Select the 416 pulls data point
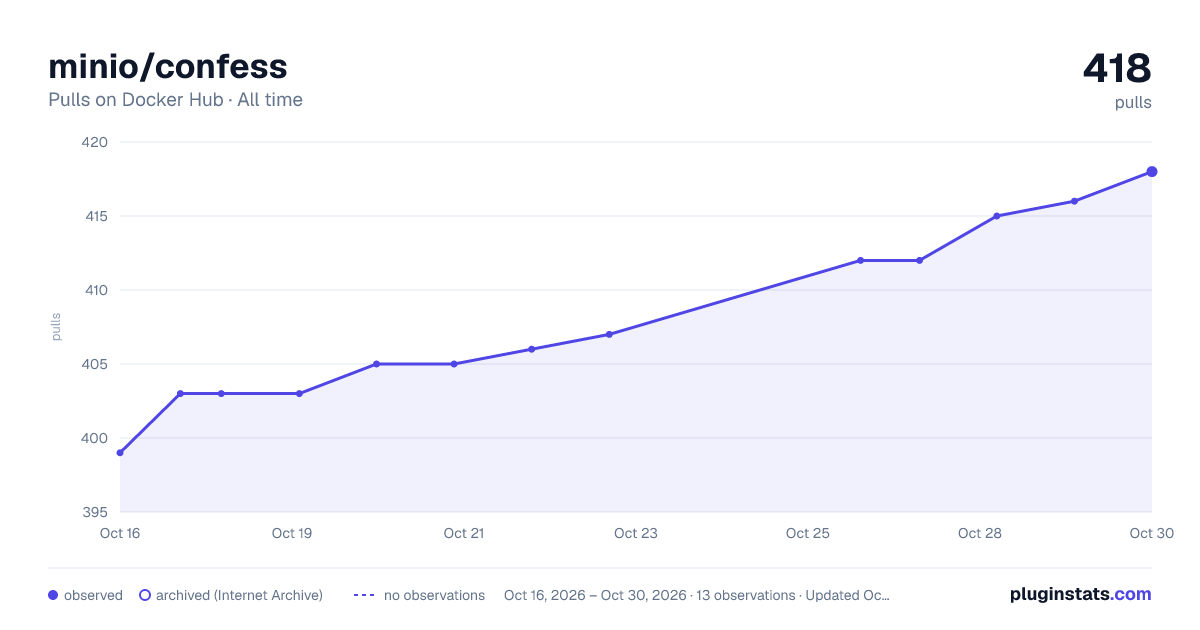The image size is (1200, 630). (1074, 201)
